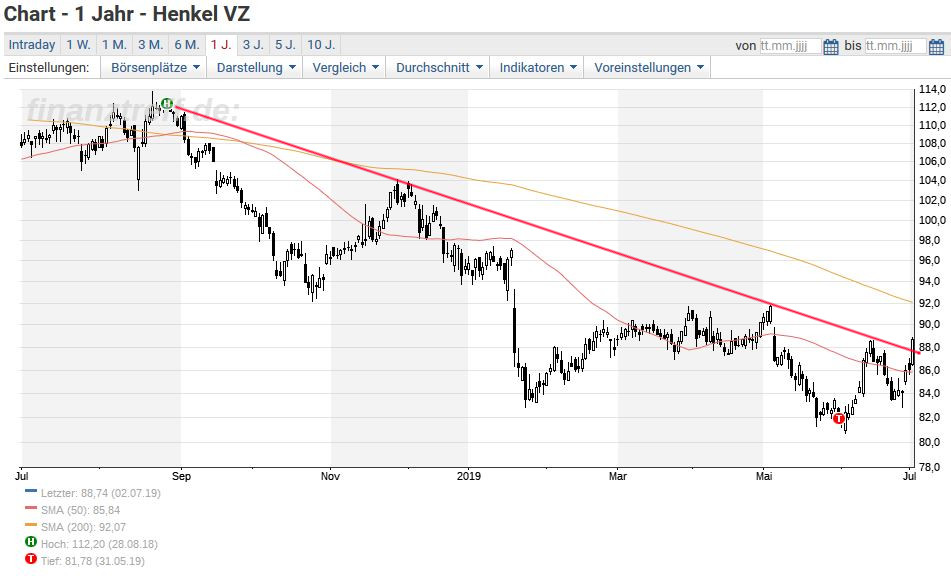951x576 pixels.
Task: Select the 1 M. time range
Action: click(x=114, y=45)
